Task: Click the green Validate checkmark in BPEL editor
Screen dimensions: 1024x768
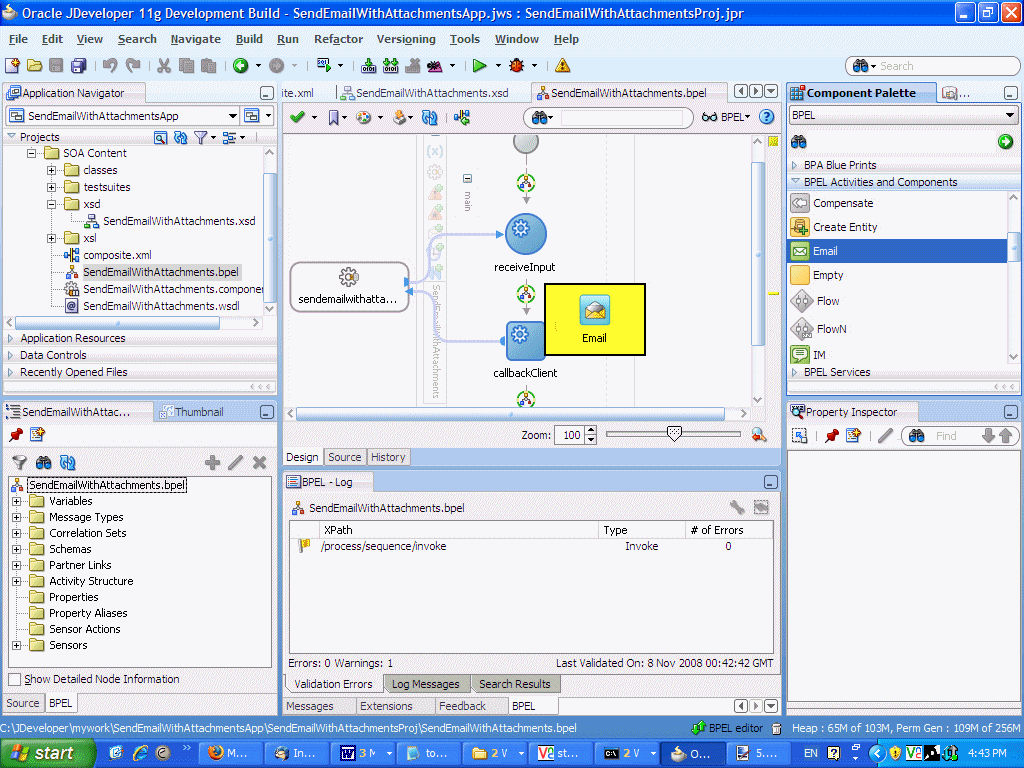Action: [297, 117]
